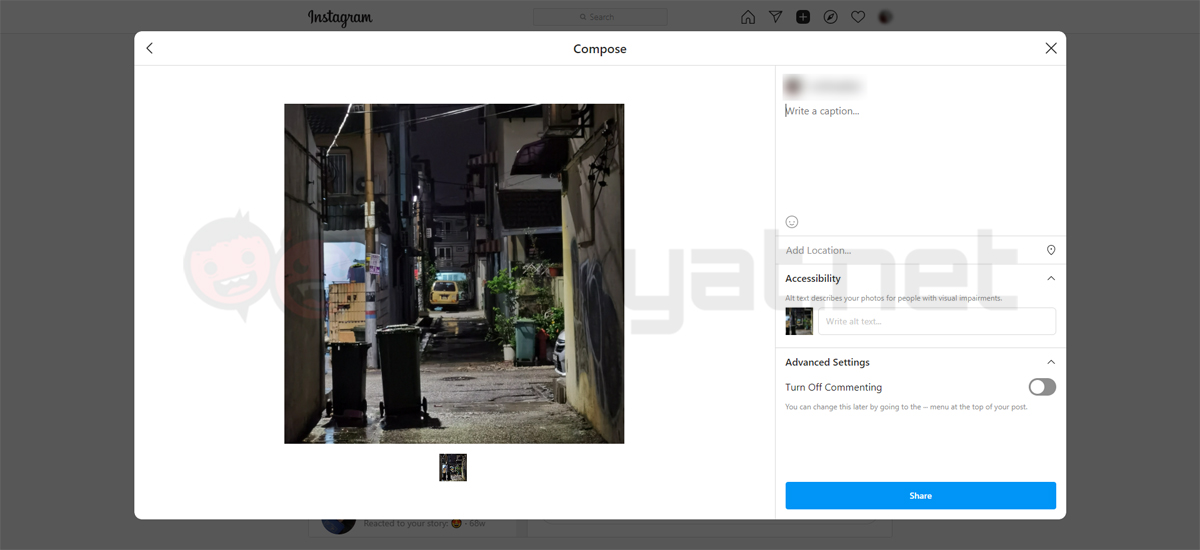Focus the Search field in the top bar
Screen dimensions: 1200x550
(600, 17)
